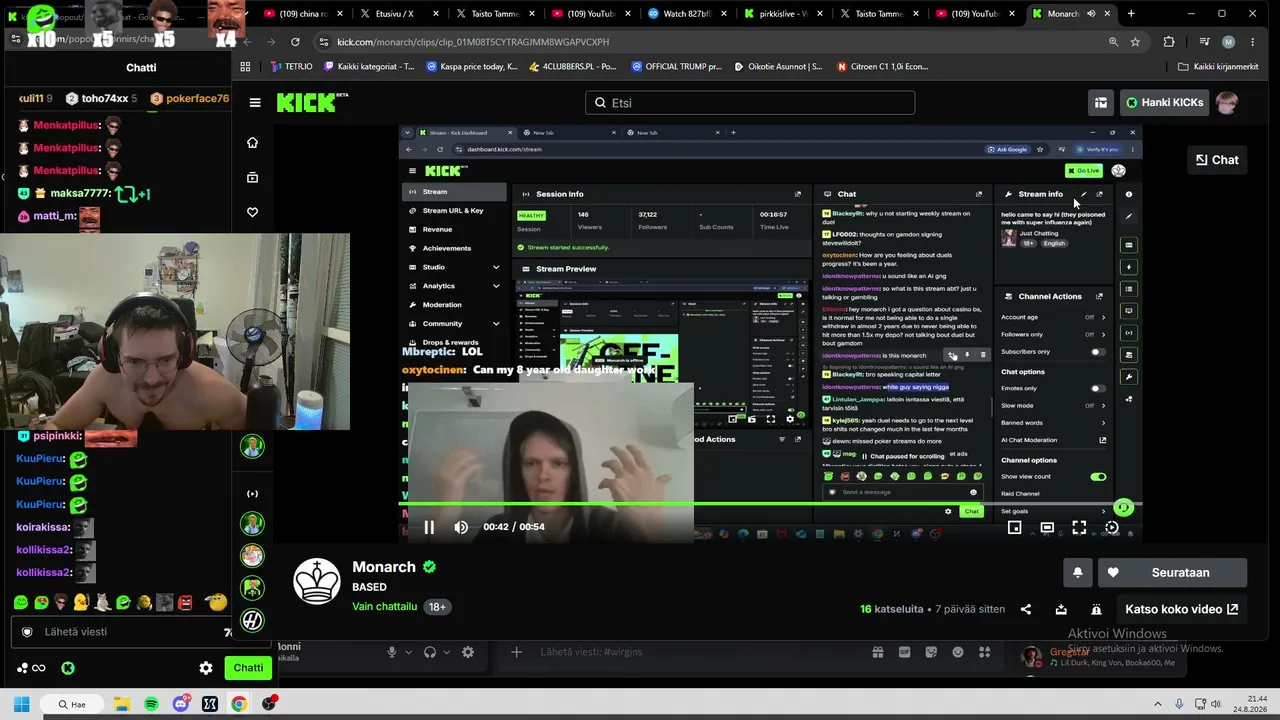The image size is (1280, 720).
Task: Click Monarch's chess king avatar
Action: pos(317,581)
